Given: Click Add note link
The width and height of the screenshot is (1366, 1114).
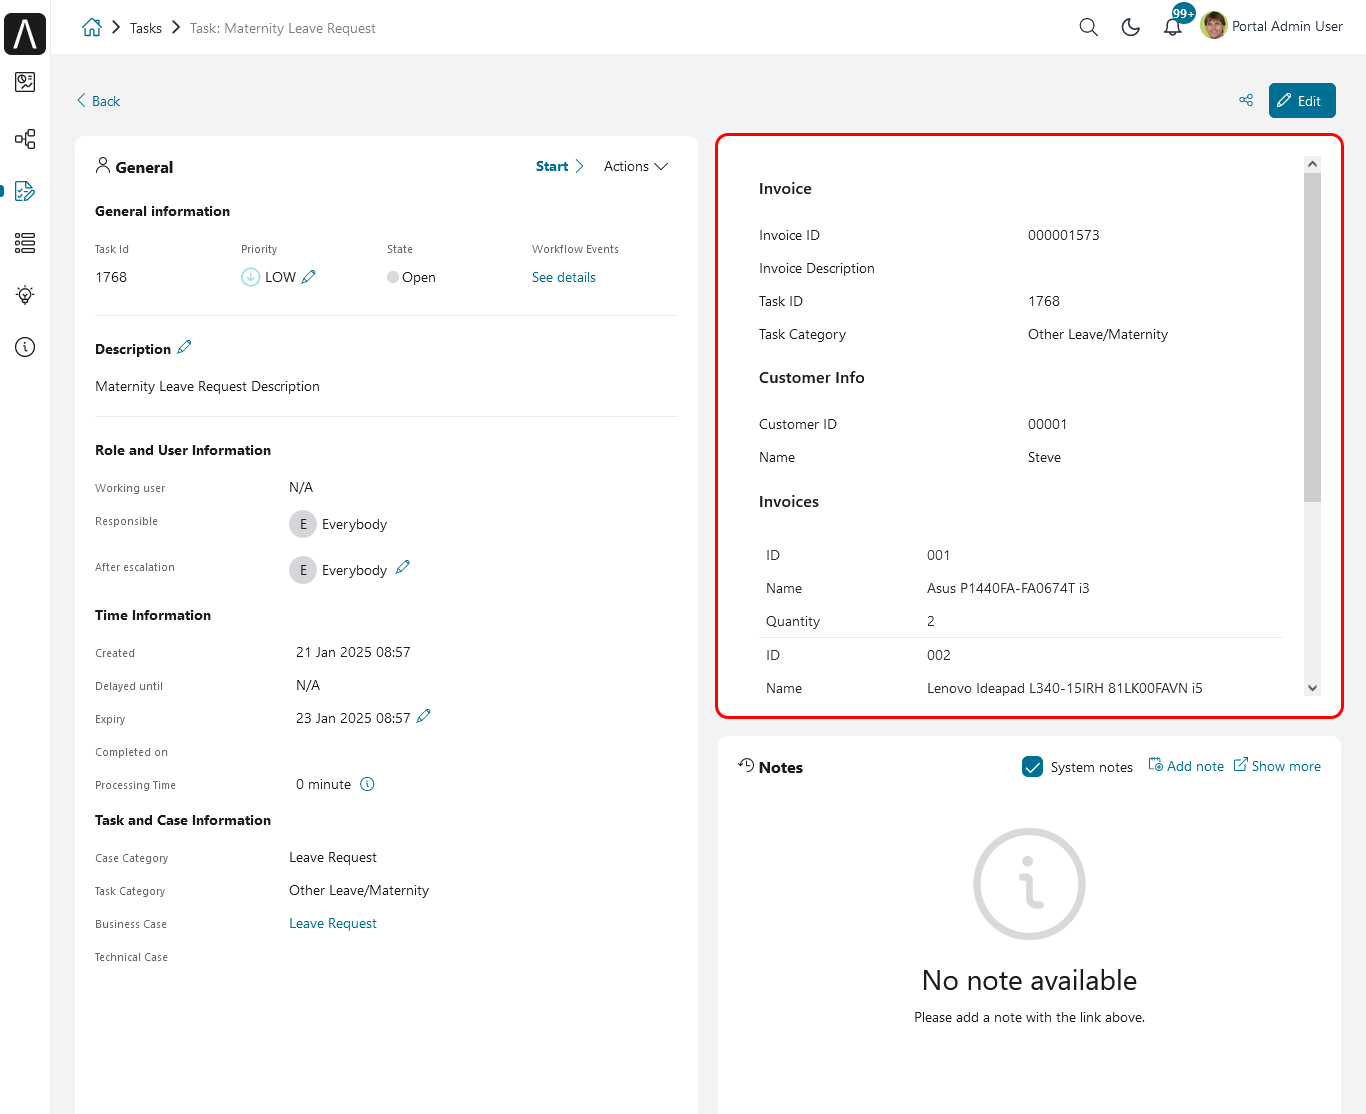Looking at the screenshot, I should click(x=1186, y=766).
